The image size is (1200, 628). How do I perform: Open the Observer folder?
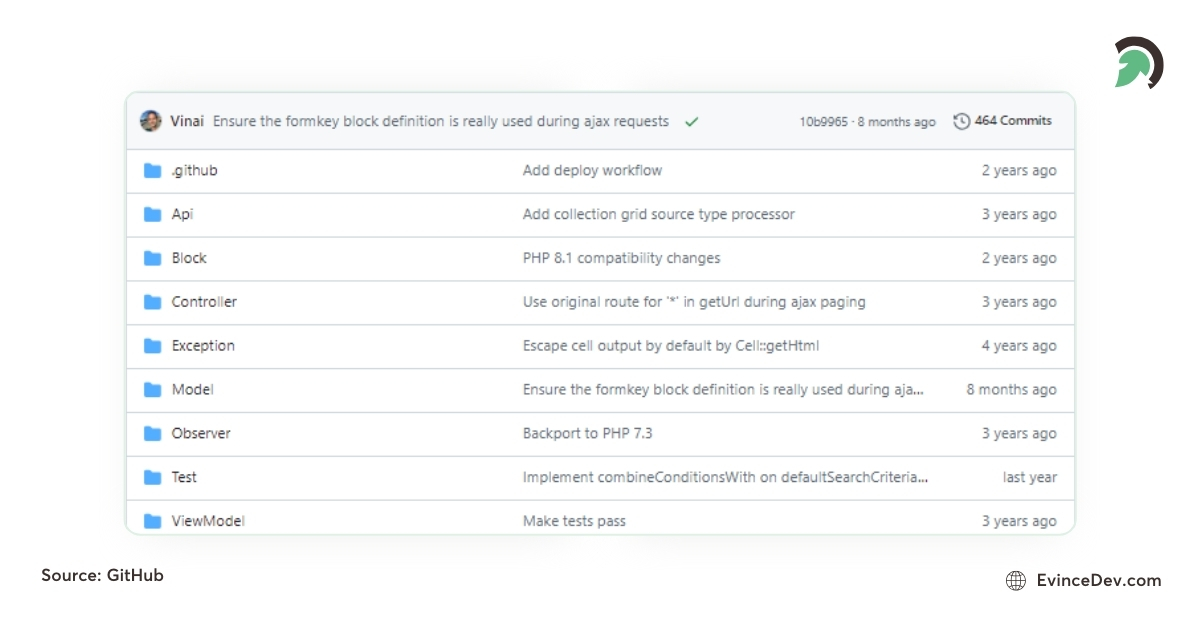click(x=202, y=433)
